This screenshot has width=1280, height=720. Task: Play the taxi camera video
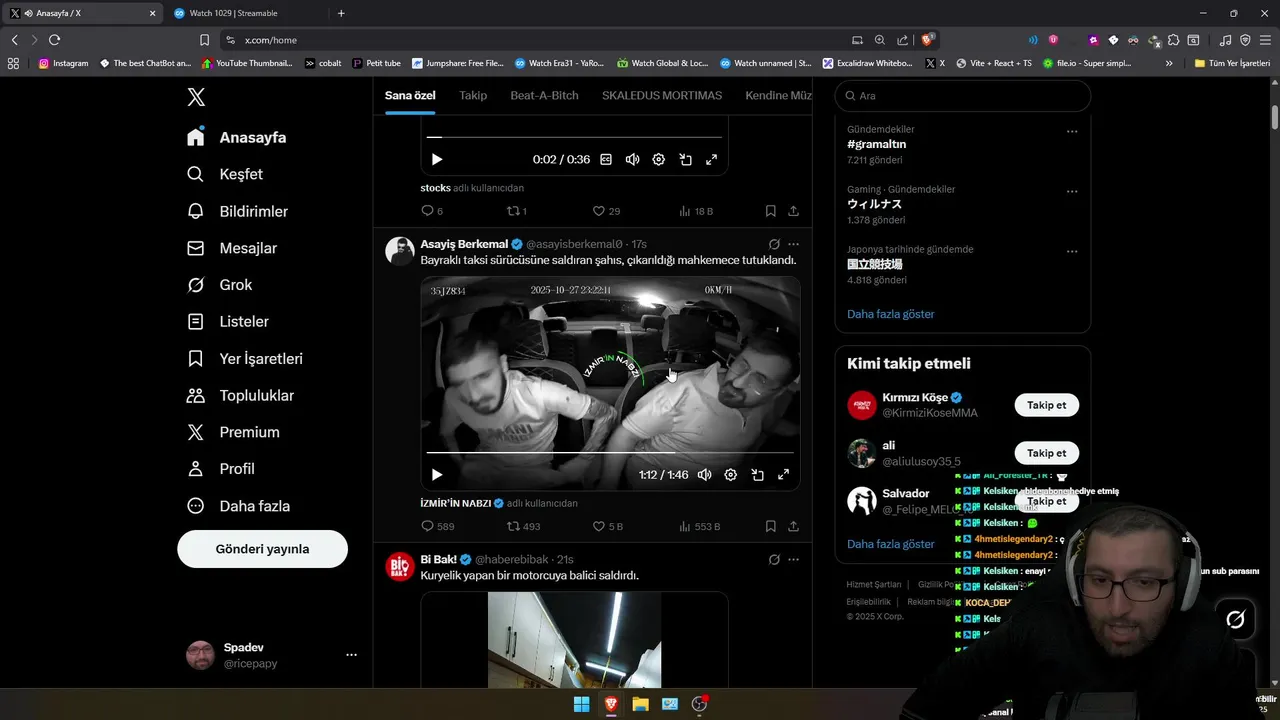[436, 475]
